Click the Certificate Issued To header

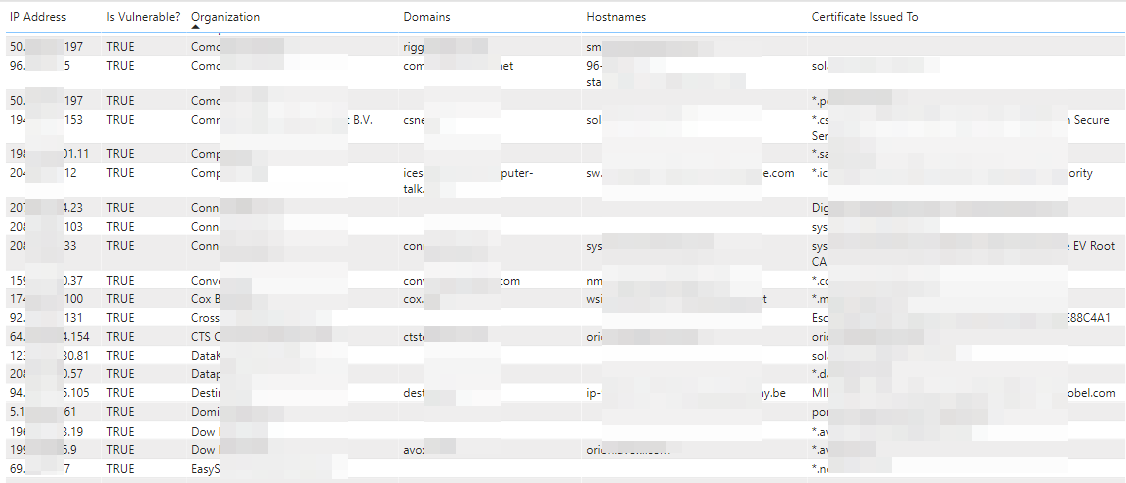[x=865, y=17]
